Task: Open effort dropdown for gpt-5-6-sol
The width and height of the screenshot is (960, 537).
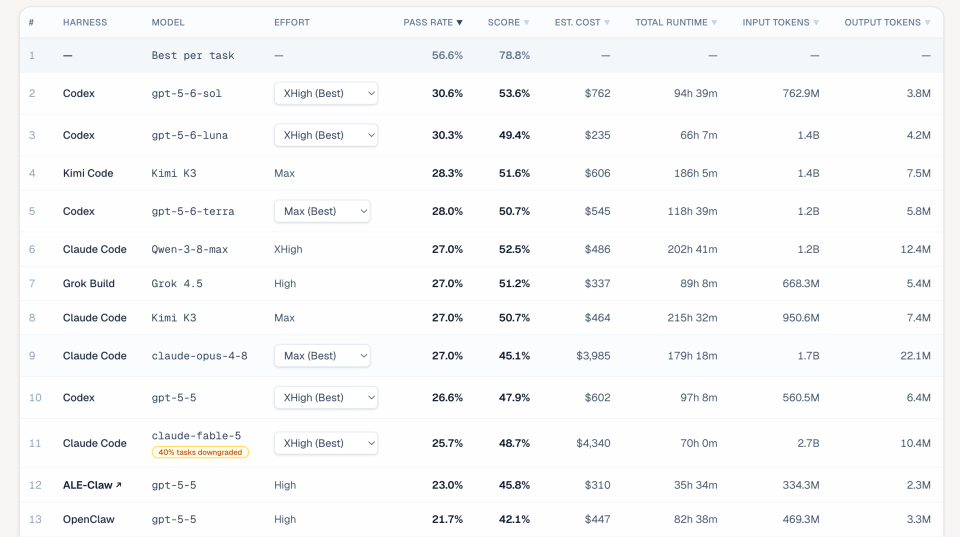Action: click(x=326, y=93)
